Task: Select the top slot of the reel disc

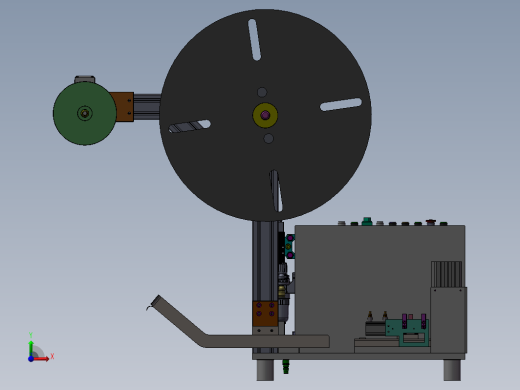Action: pos(254,40)
